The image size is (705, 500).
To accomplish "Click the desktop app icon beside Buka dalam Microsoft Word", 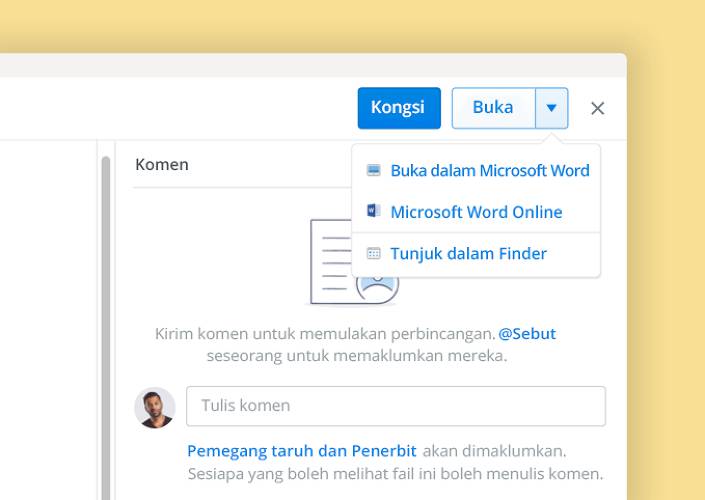I will (374, 170).
